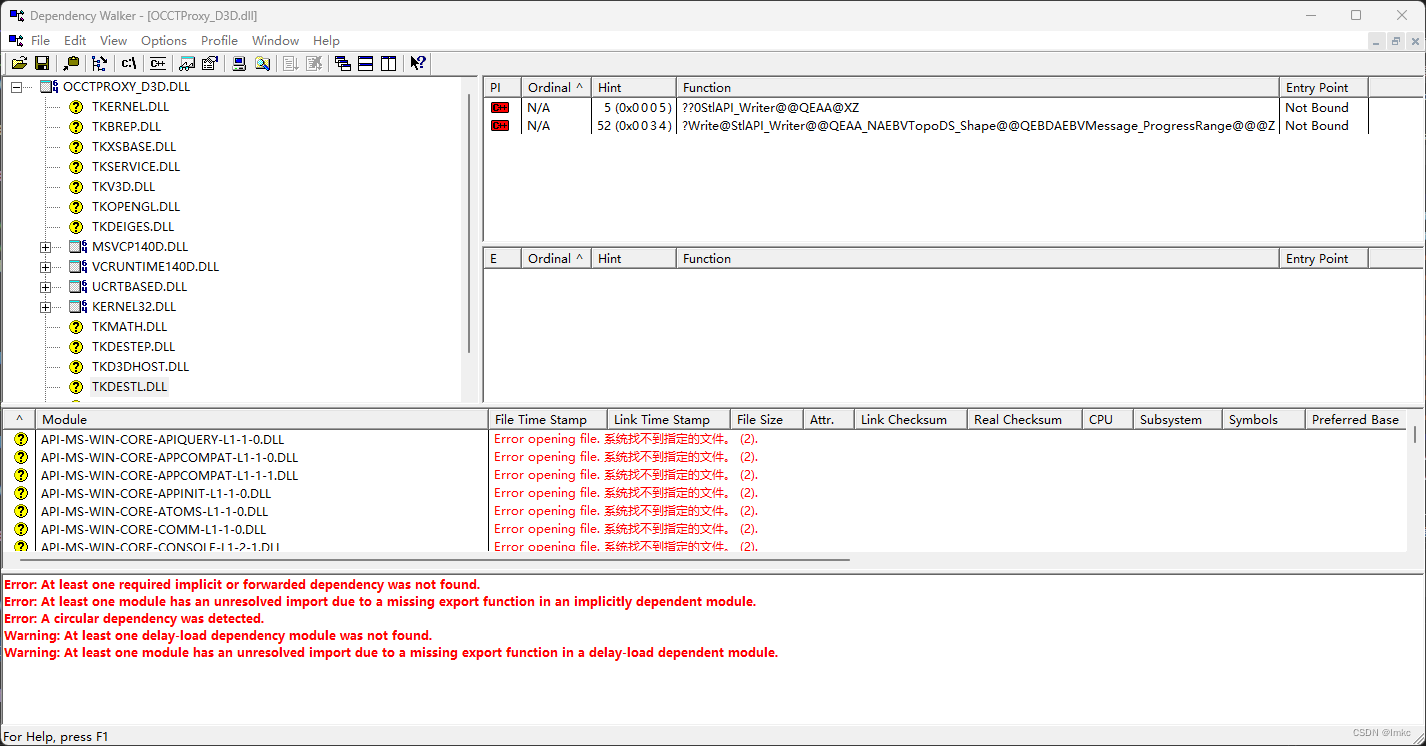
Task: Click View Module in External Viewer icon
Action: click(x=187, y=63)
